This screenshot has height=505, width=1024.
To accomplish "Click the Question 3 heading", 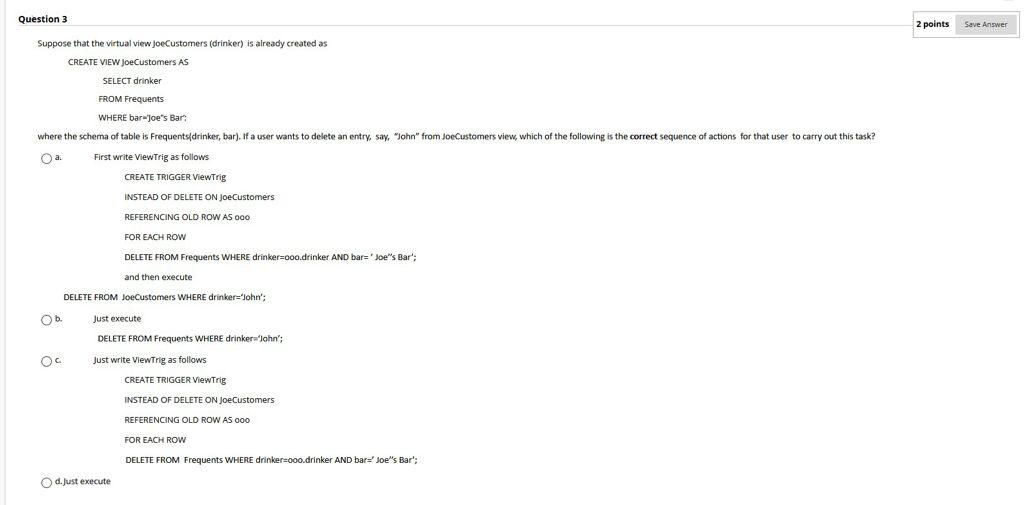I will tap(43, 19).
